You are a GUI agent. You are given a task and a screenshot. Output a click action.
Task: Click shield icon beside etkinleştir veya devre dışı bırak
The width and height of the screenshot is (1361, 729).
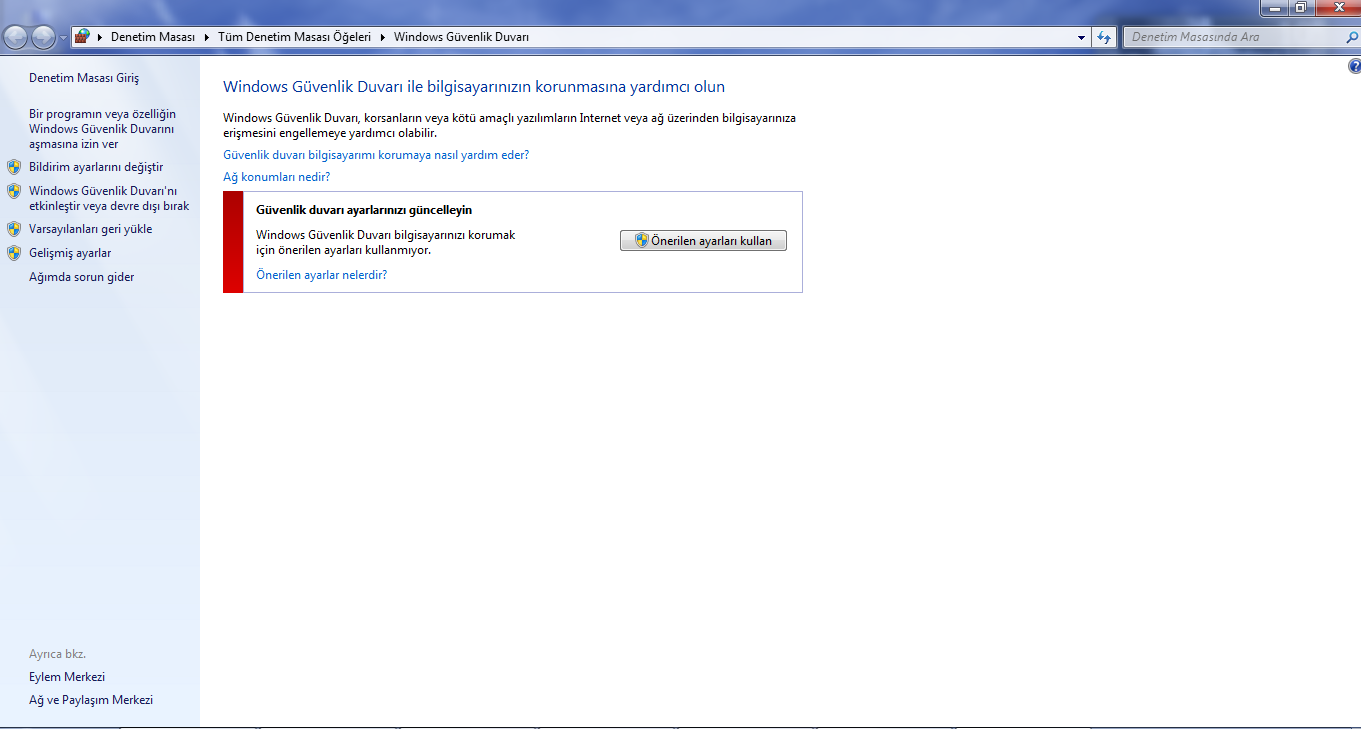click(x=14, y=191)
